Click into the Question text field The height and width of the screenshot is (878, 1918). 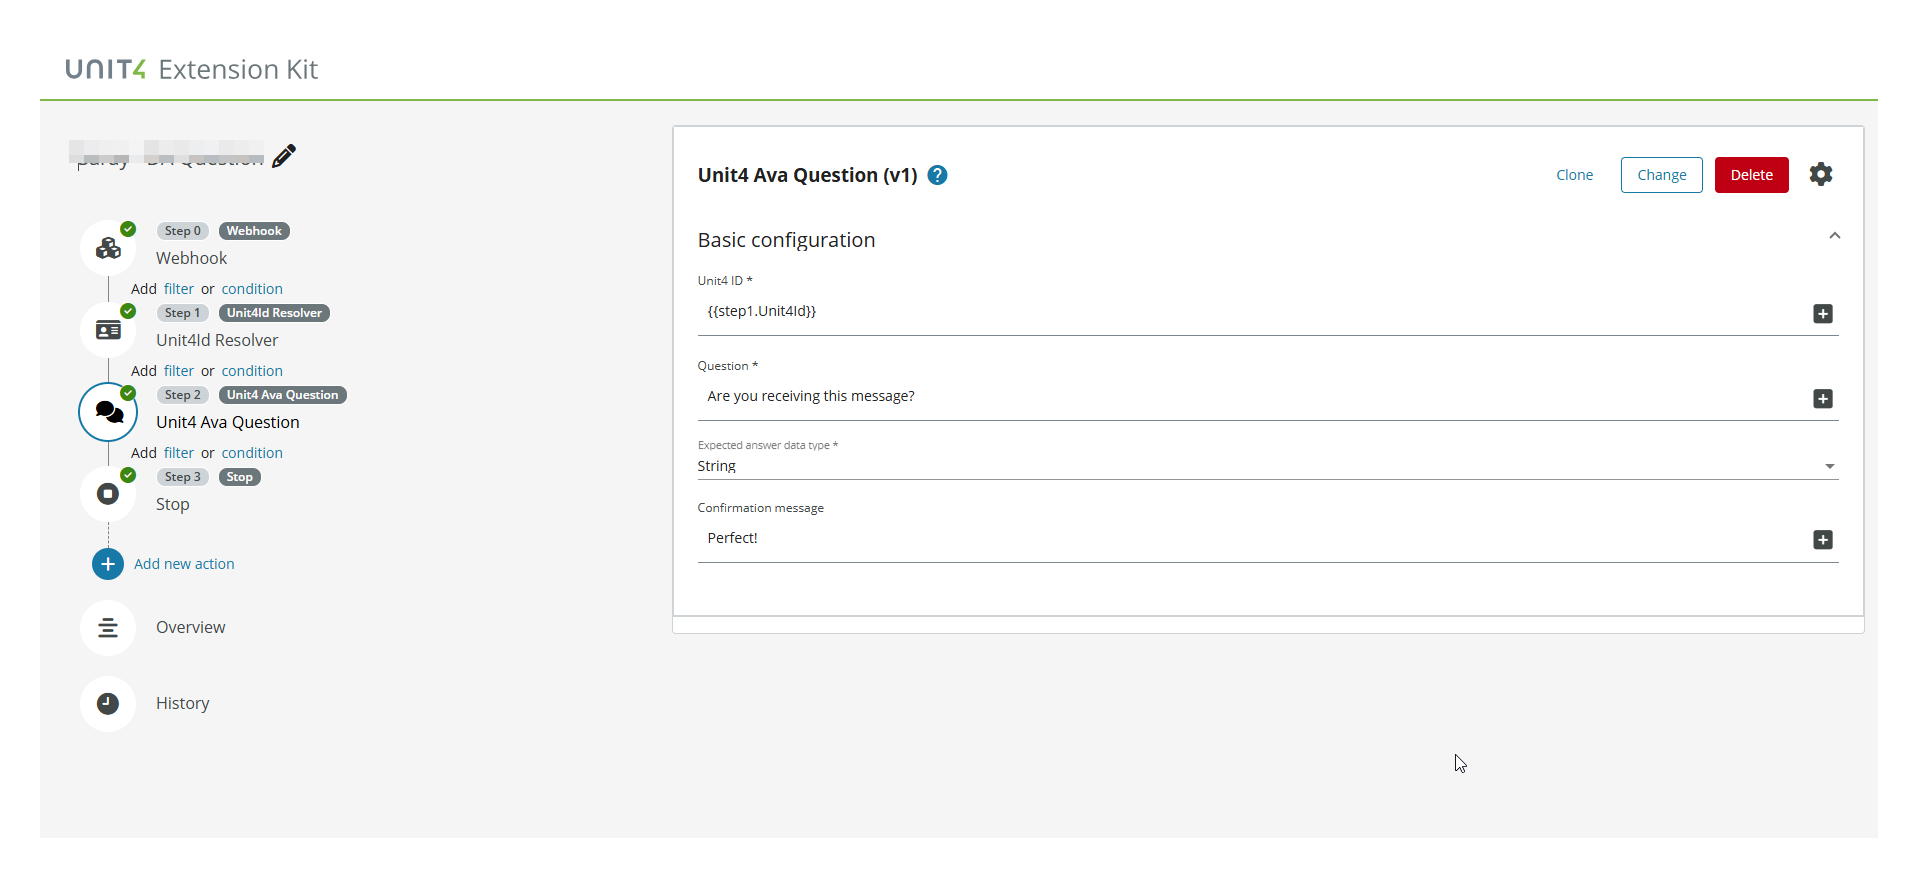pyautogui.click(x=1250, y=397)
